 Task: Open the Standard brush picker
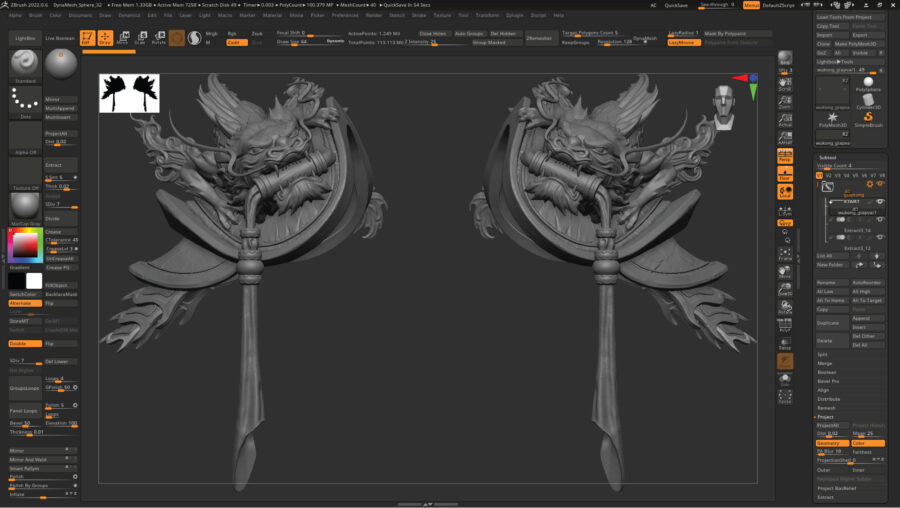25,66
